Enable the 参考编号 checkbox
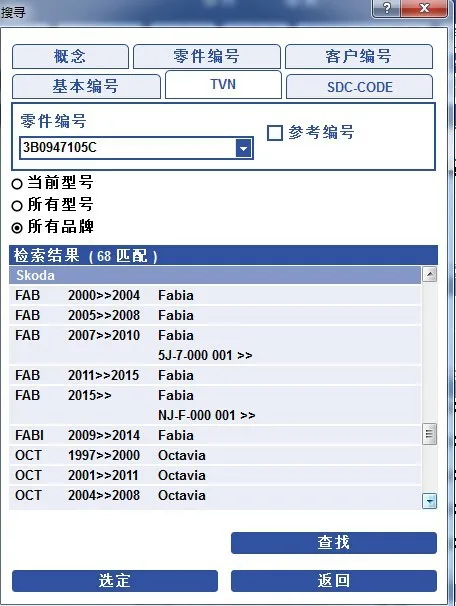This screenshot has height=606, width=456. pos(275,133)
